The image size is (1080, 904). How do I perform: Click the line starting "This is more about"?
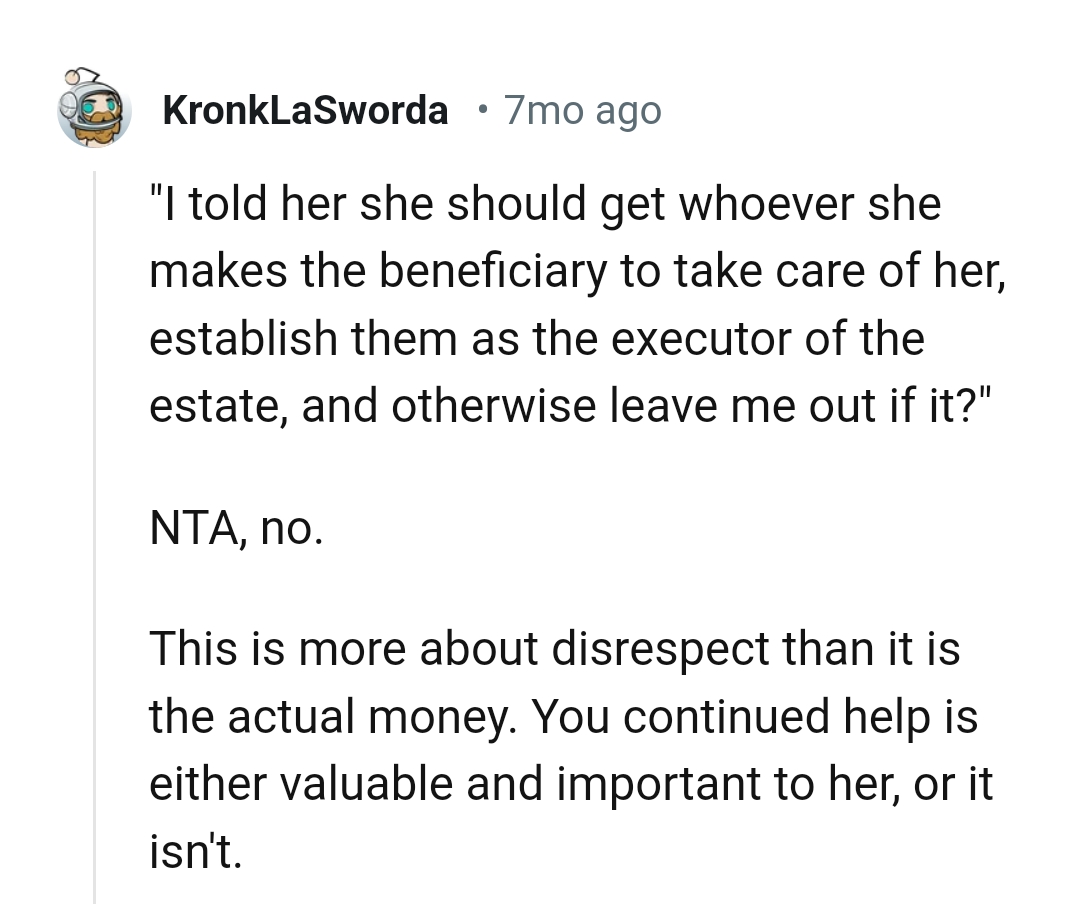click(x=555, y=650)
